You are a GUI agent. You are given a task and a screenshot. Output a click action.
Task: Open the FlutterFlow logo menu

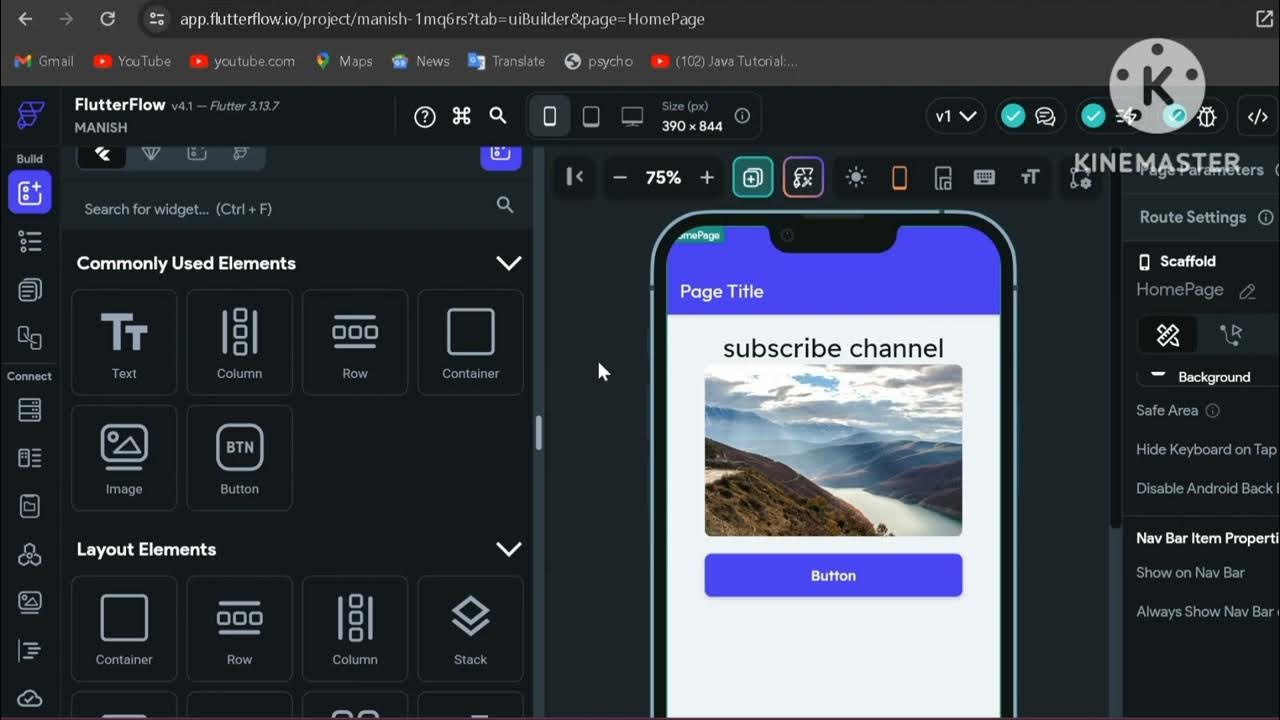click(x=30, y=116)
